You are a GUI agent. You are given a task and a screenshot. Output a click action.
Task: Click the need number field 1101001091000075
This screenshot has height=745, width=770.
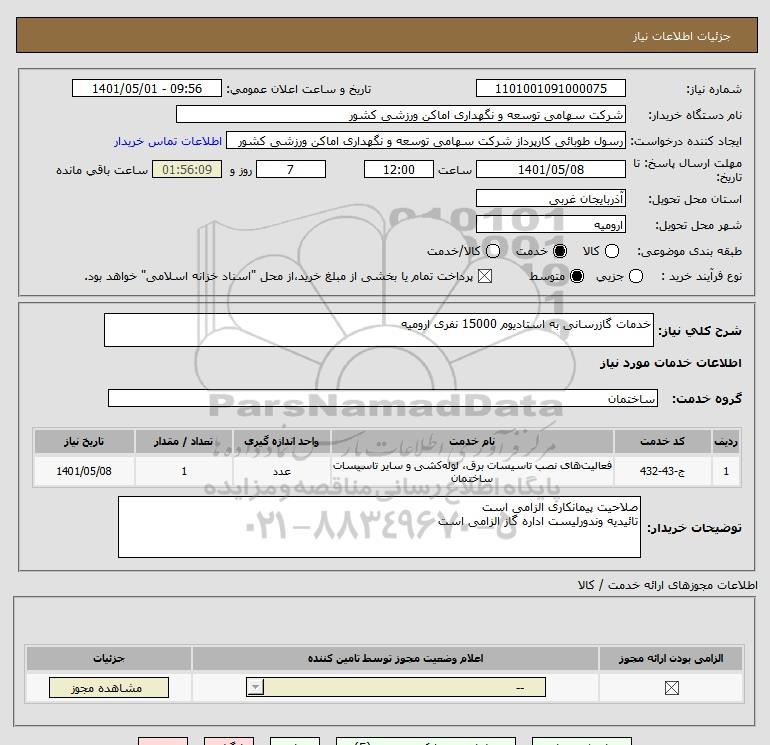pos(550,88)
